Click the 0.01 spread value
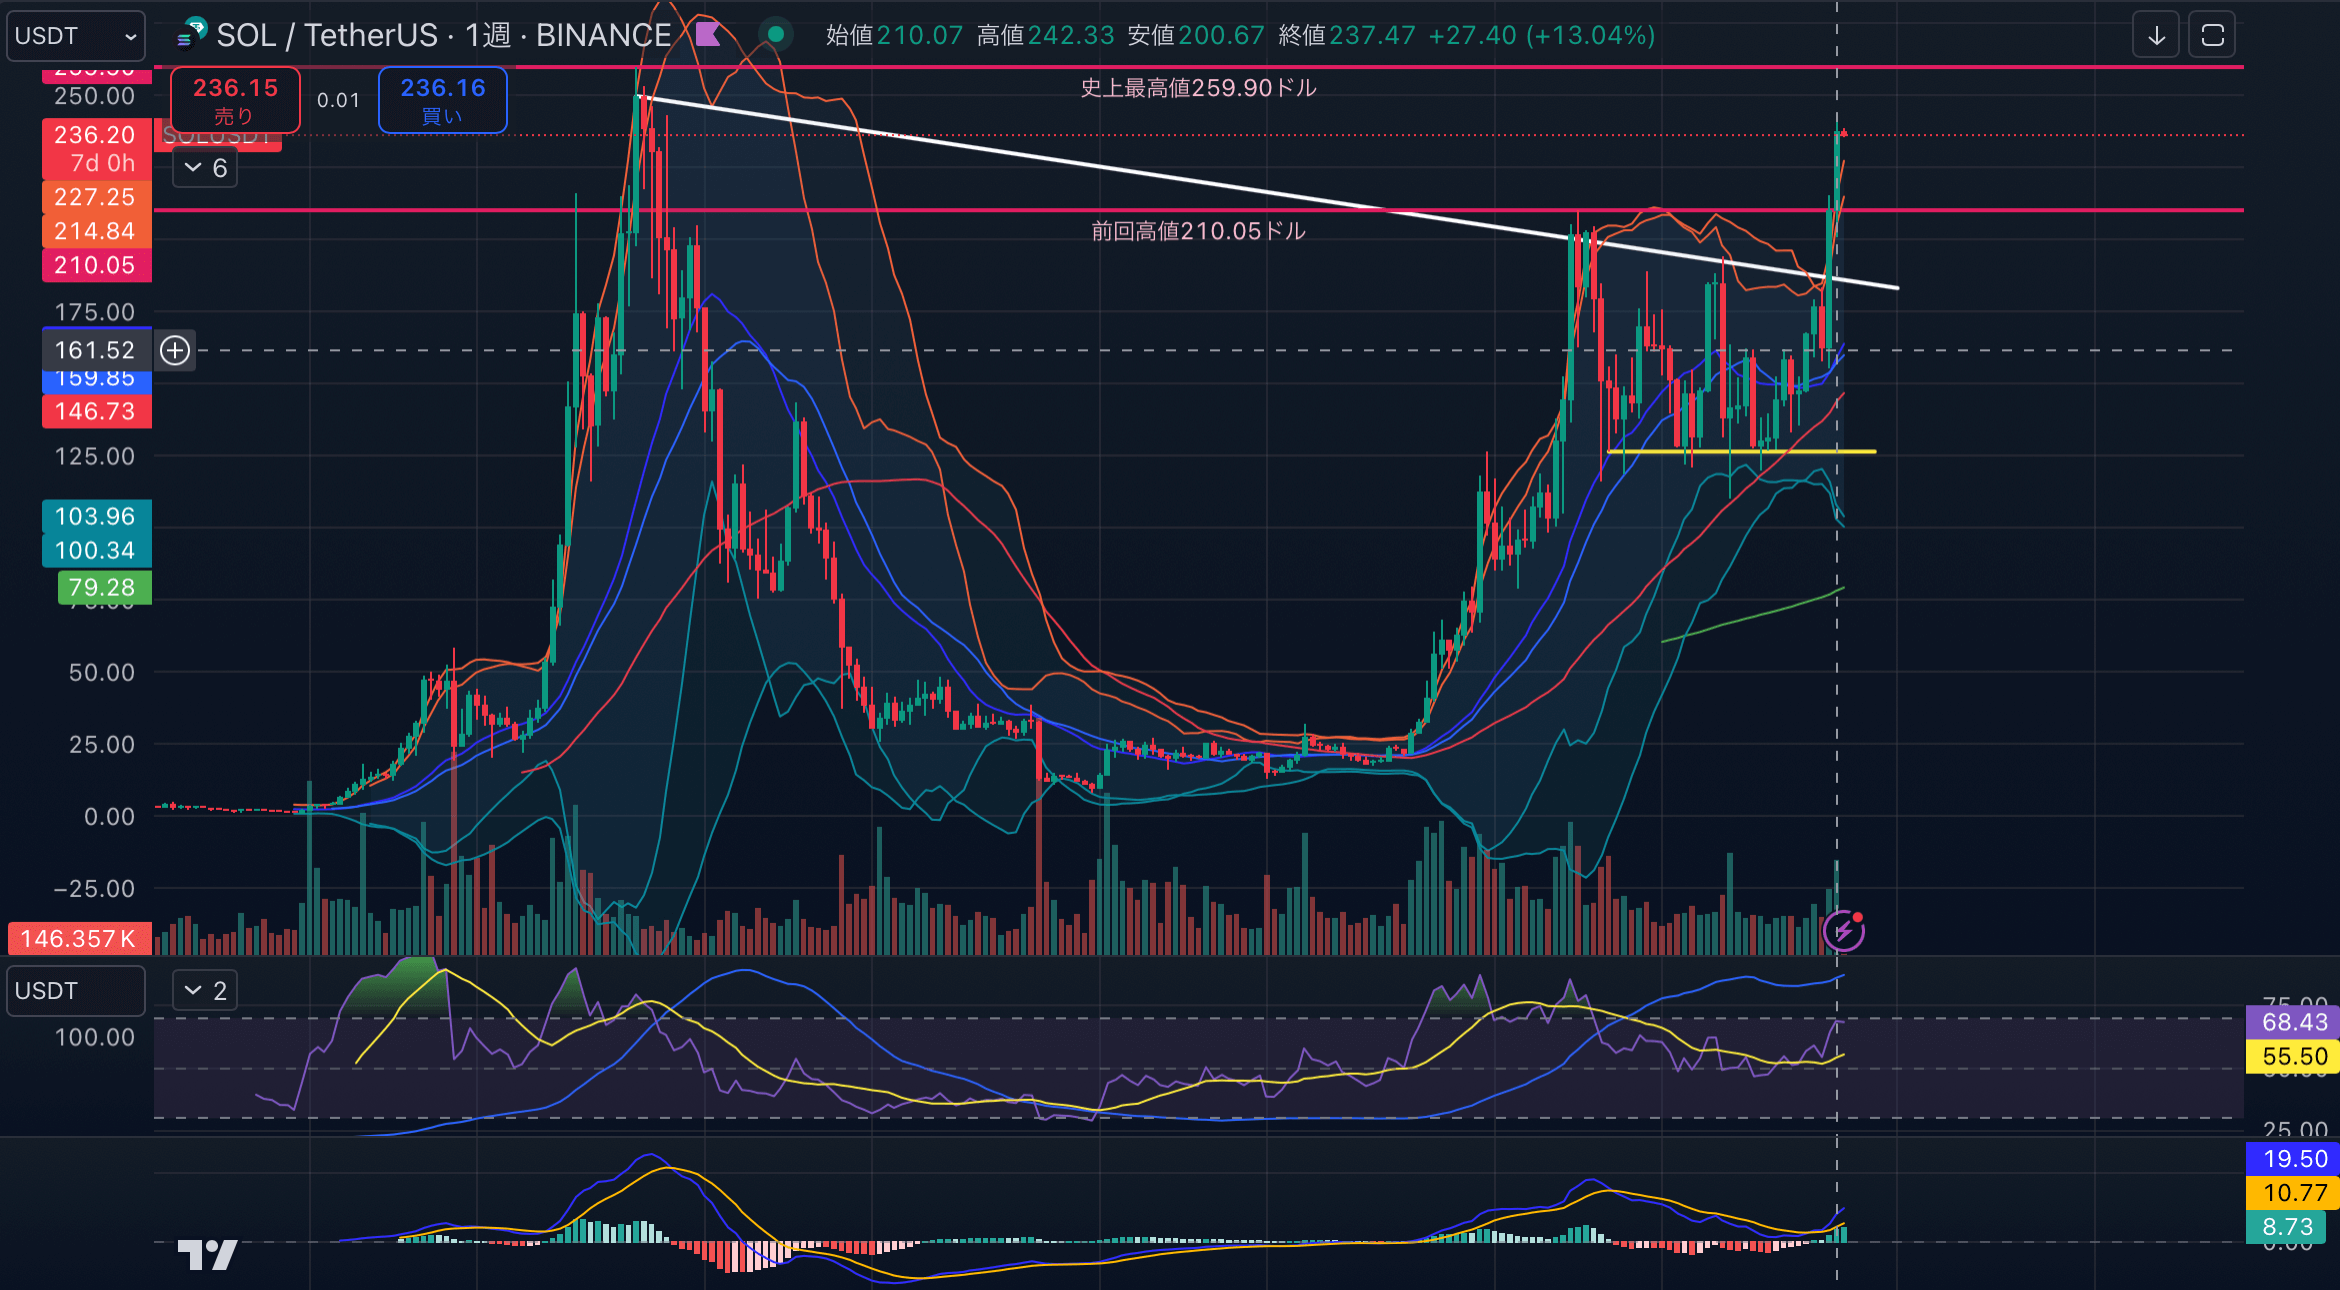 point(338,100)
